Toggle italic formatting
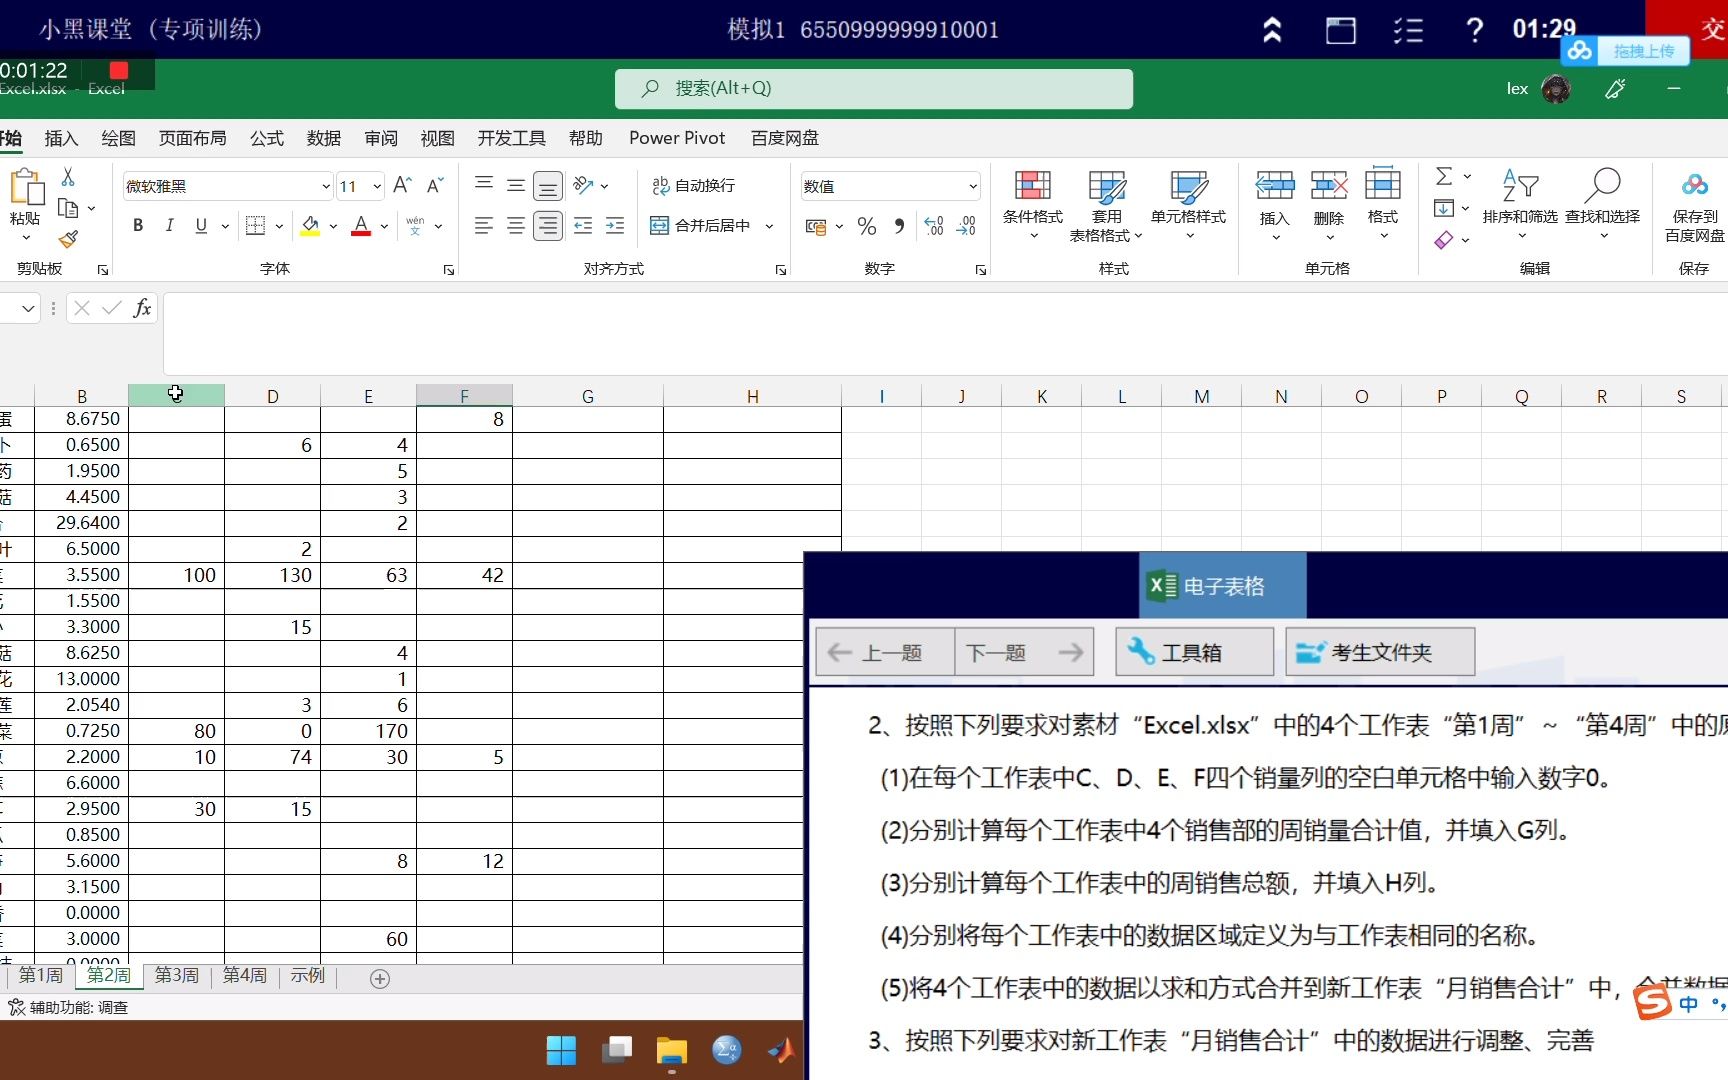This screenshot has height=1080, width=1728. click(x=169, y=226)
